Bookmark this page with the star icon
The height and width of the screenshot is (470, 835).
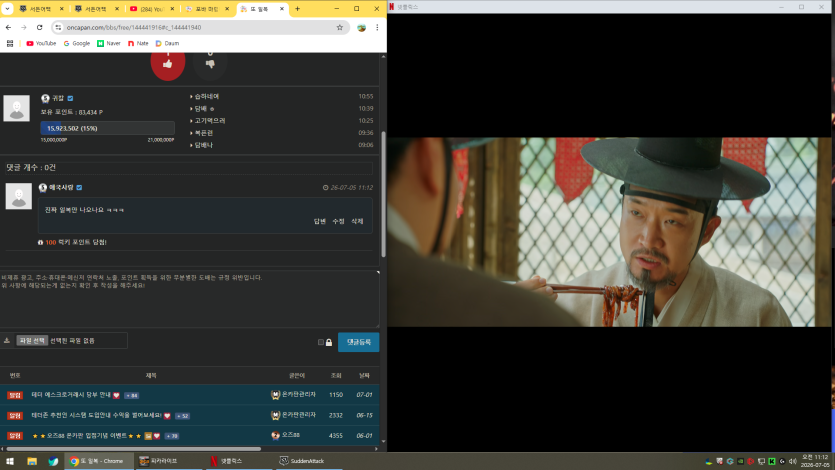point(340,27)
